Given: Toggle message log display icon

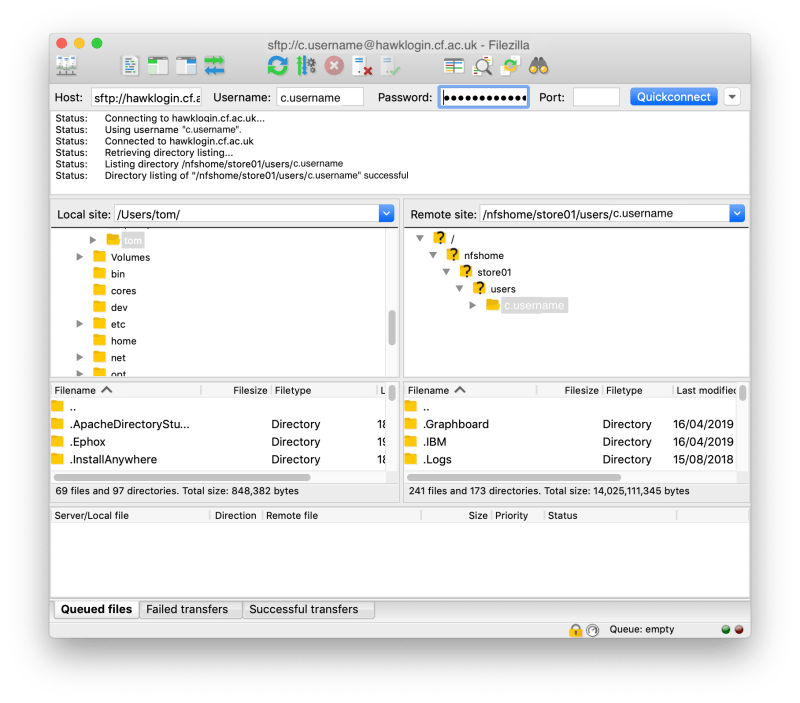Looking at the screenshot, I should [130, 66].
